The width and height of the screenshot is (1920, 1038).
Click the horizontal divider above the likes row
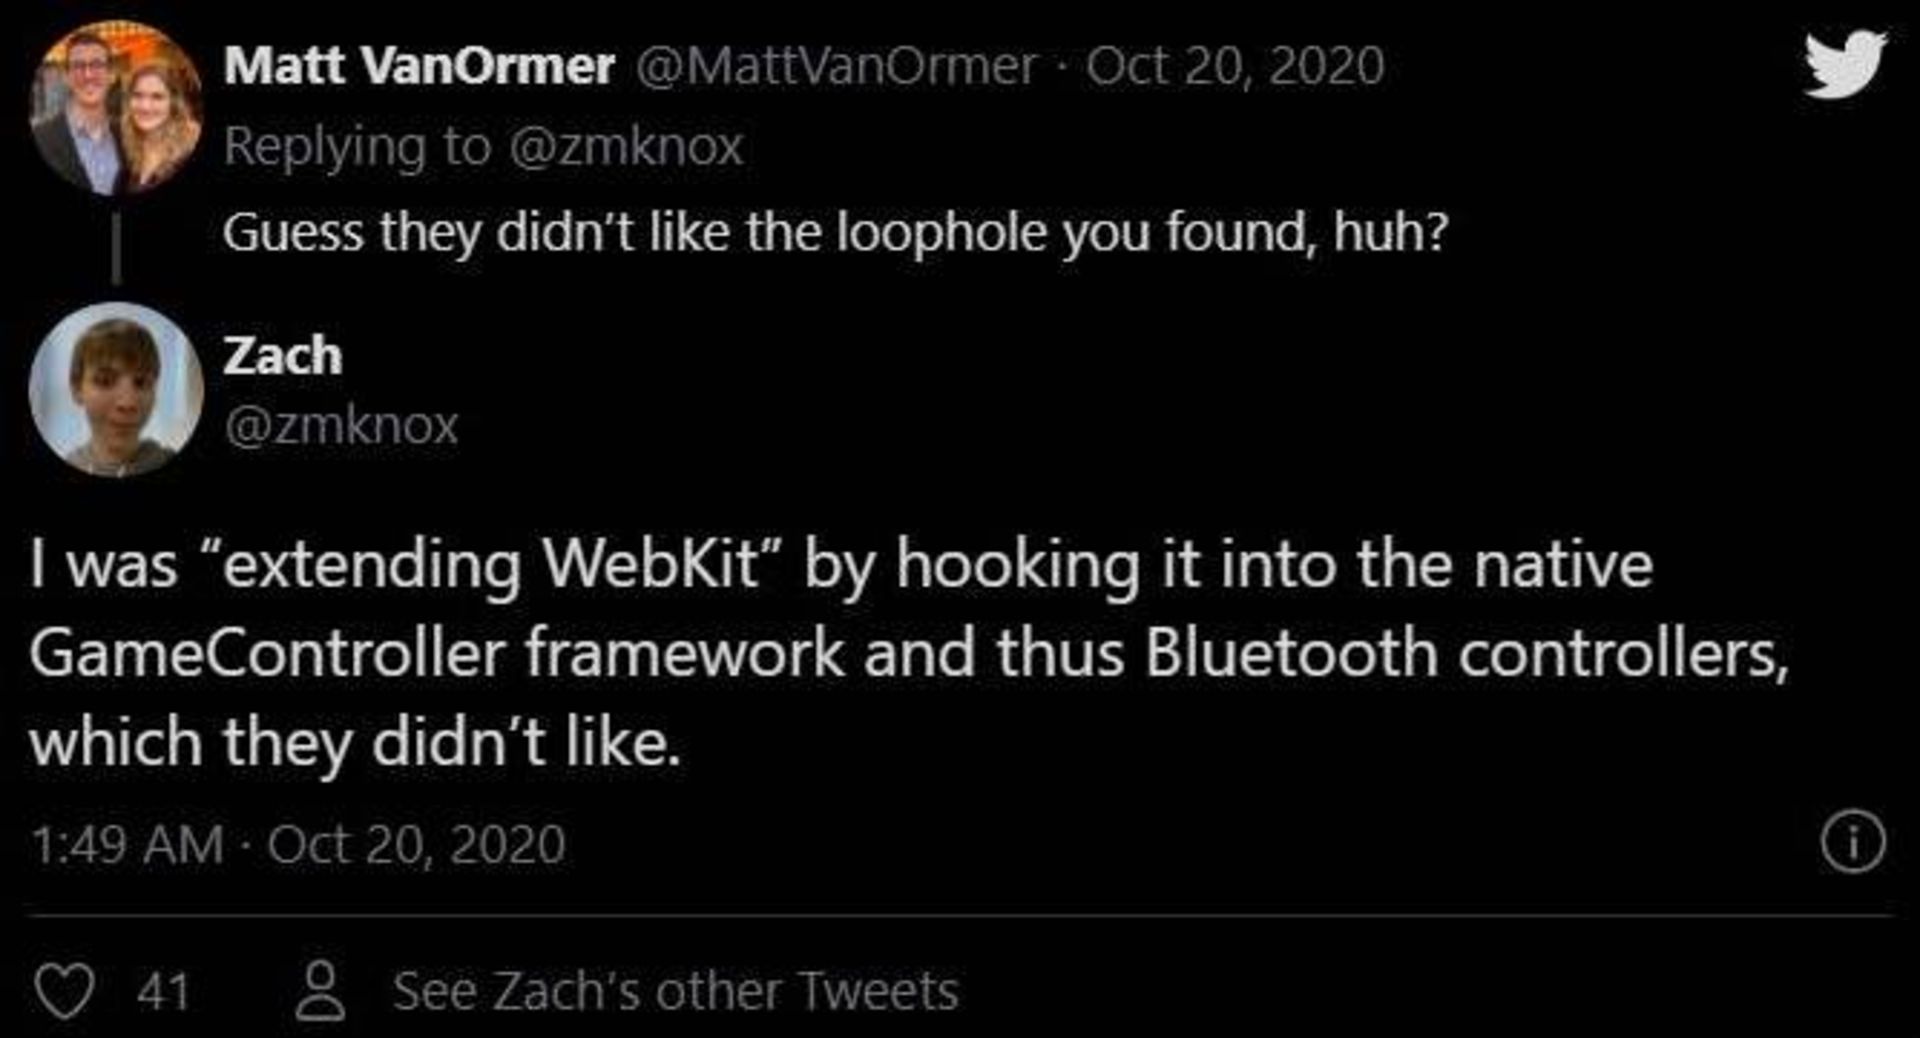[x=960, y=916]
